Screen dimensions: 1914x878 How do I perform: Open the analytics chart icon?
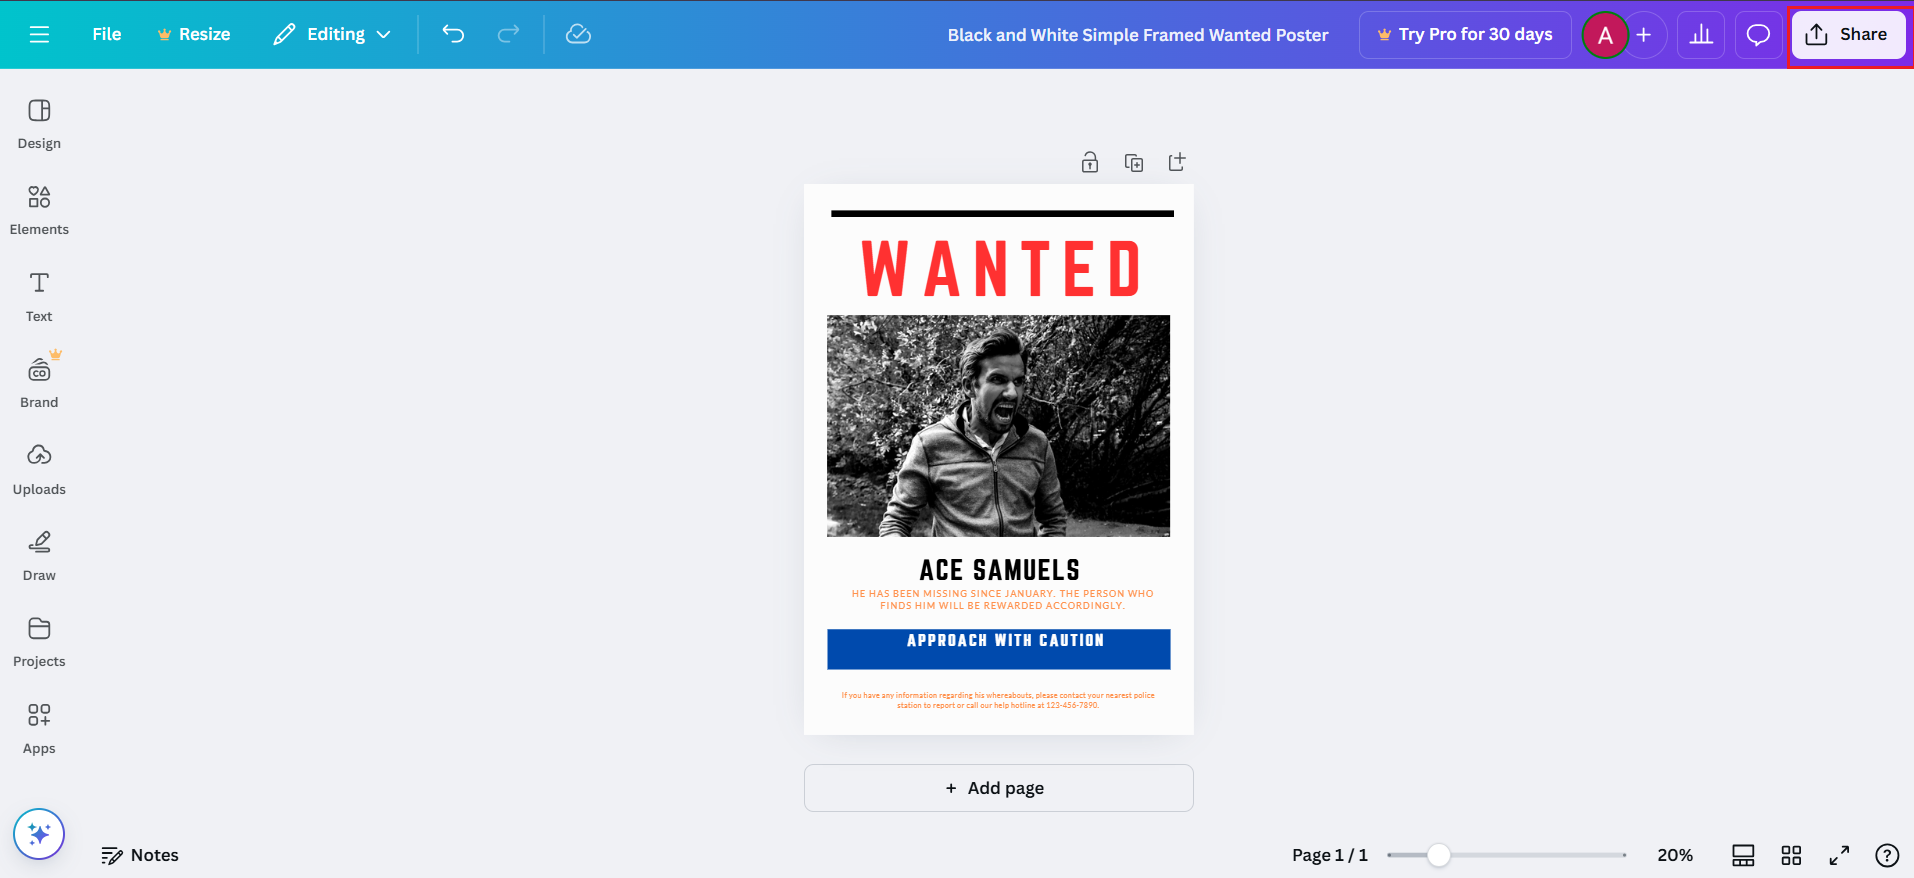(1700, 36)
